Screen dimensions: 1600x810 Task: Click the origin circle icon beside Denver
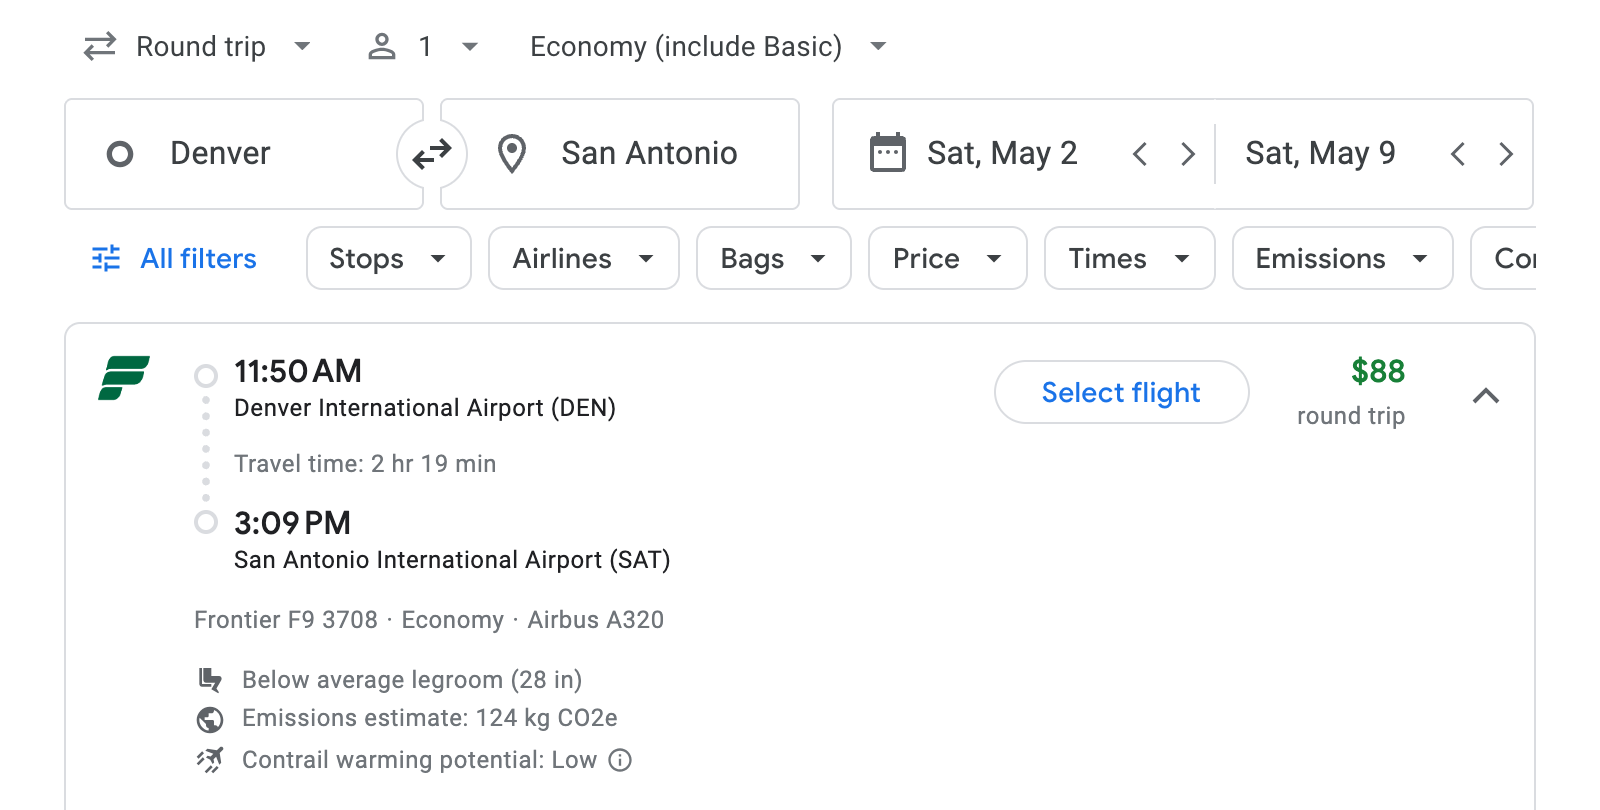120,153
